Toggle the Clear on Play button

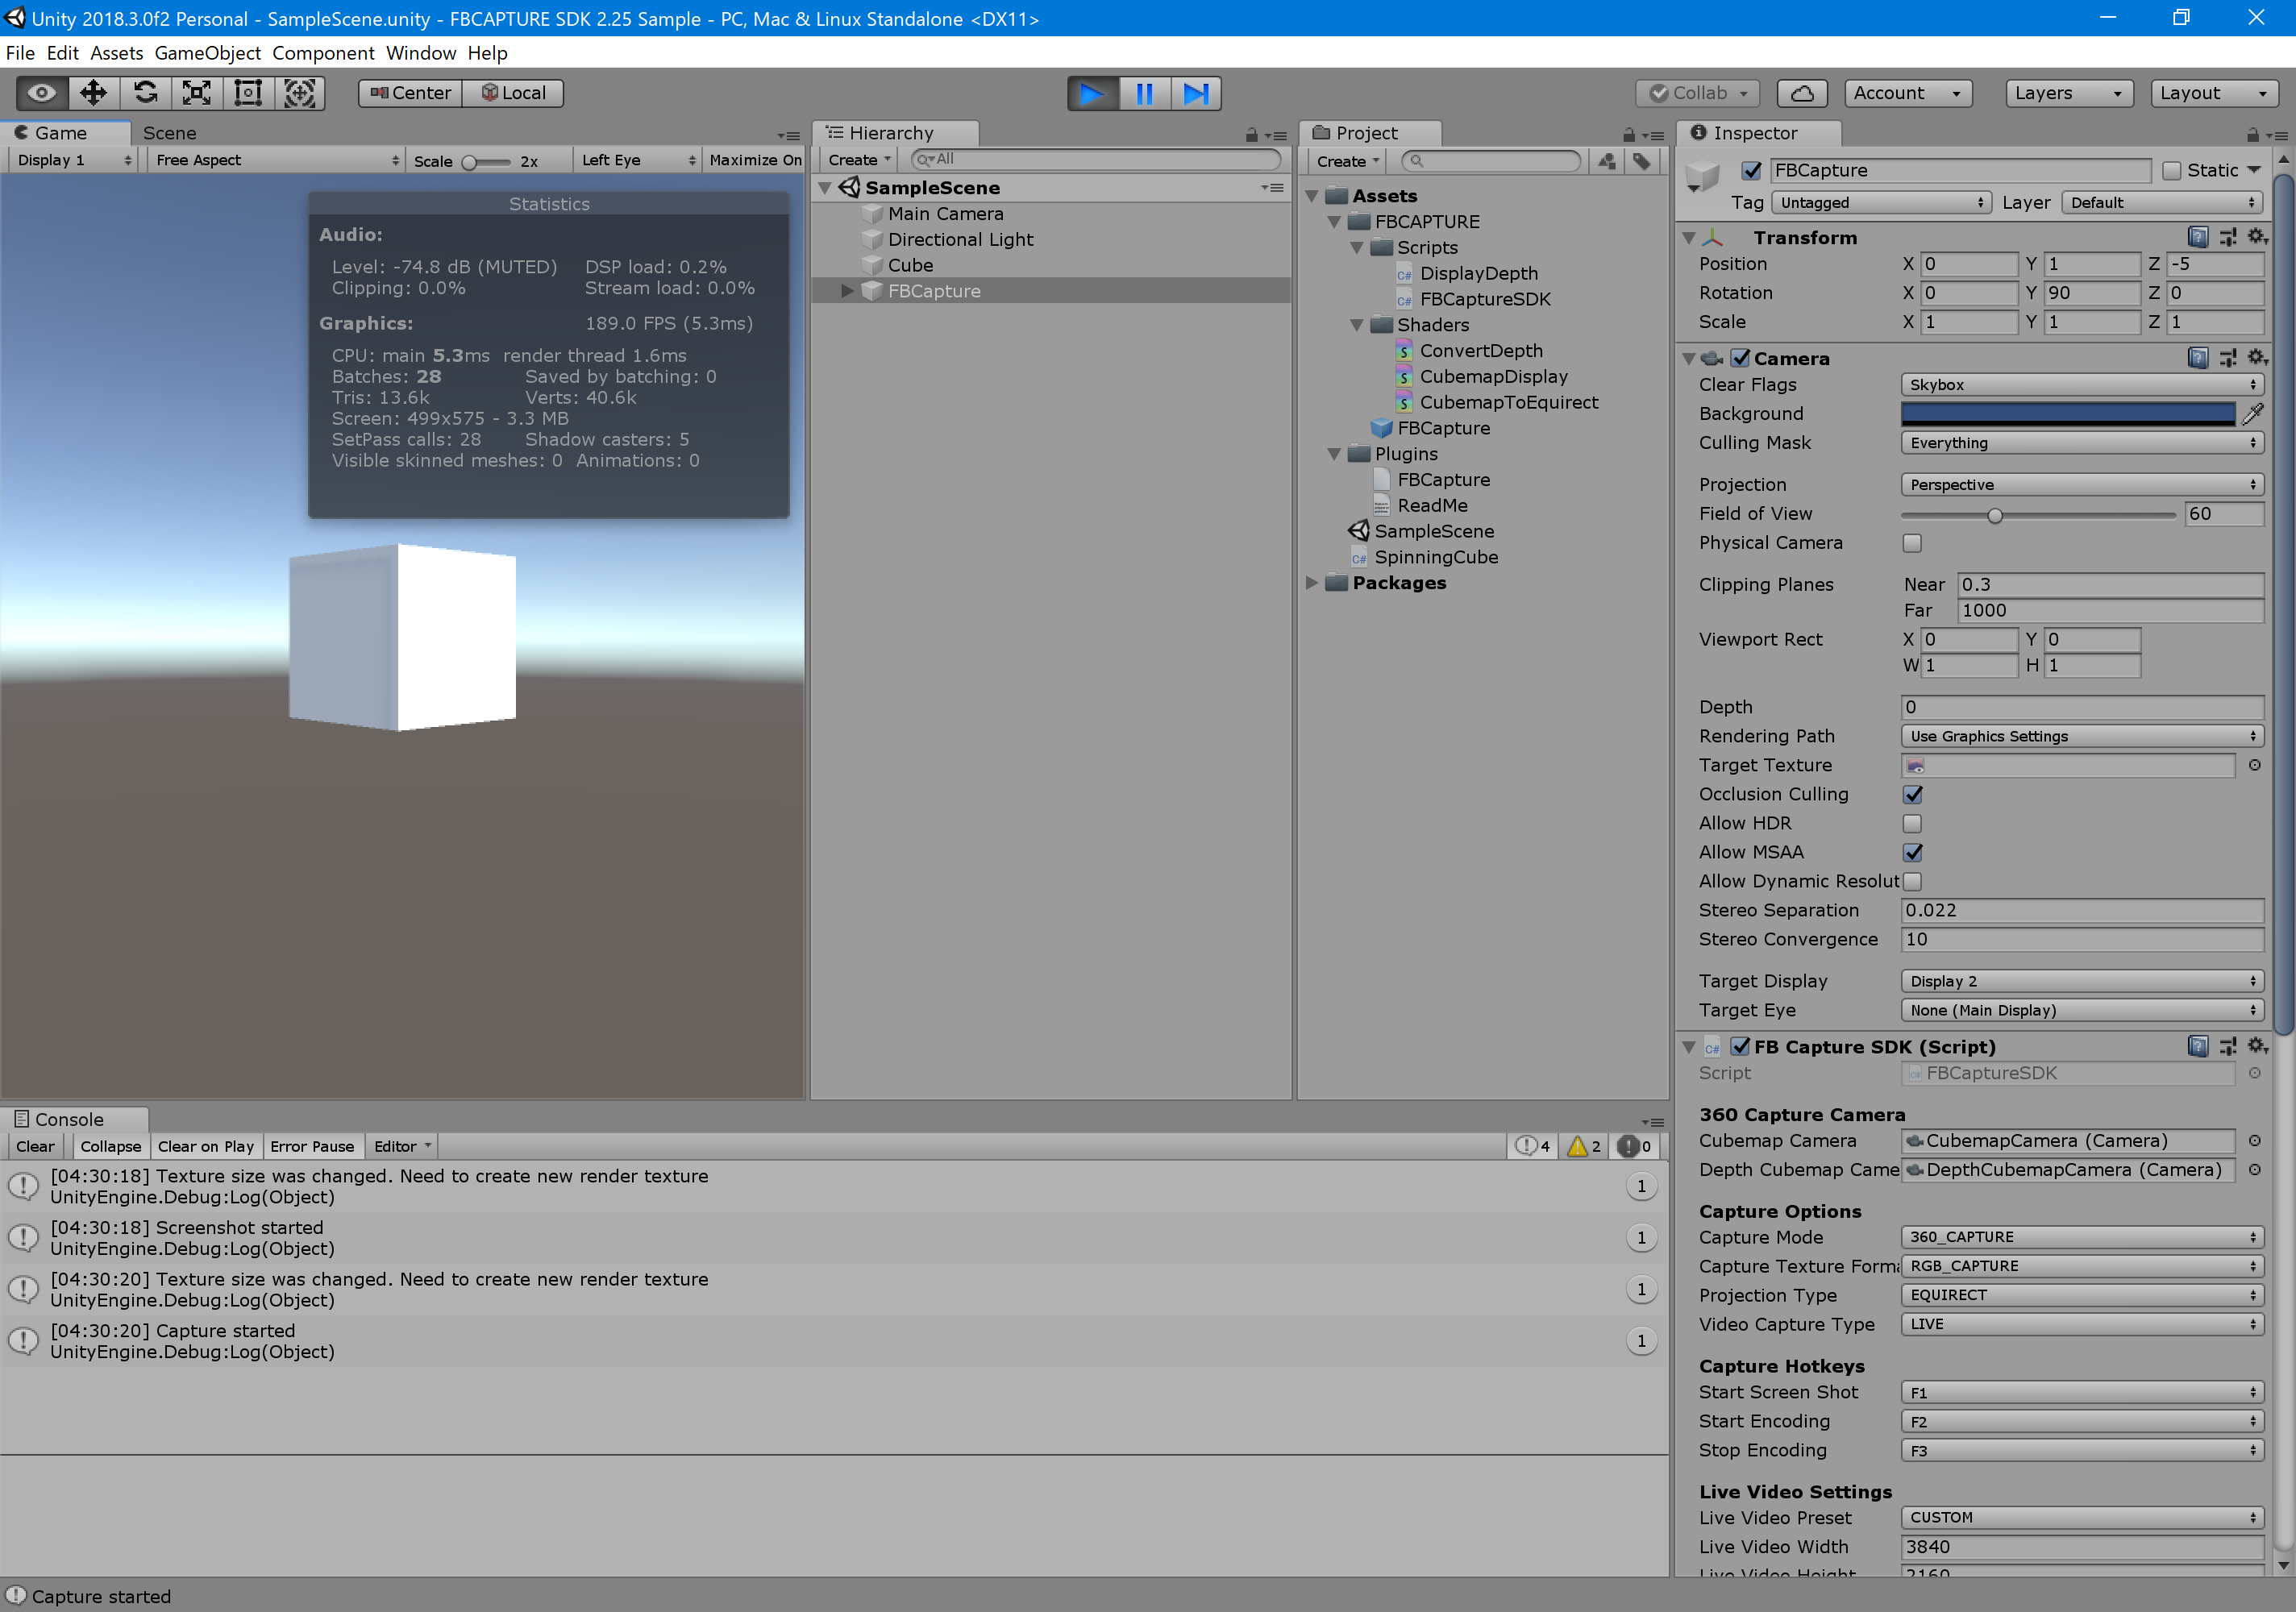click(205, 1146)
